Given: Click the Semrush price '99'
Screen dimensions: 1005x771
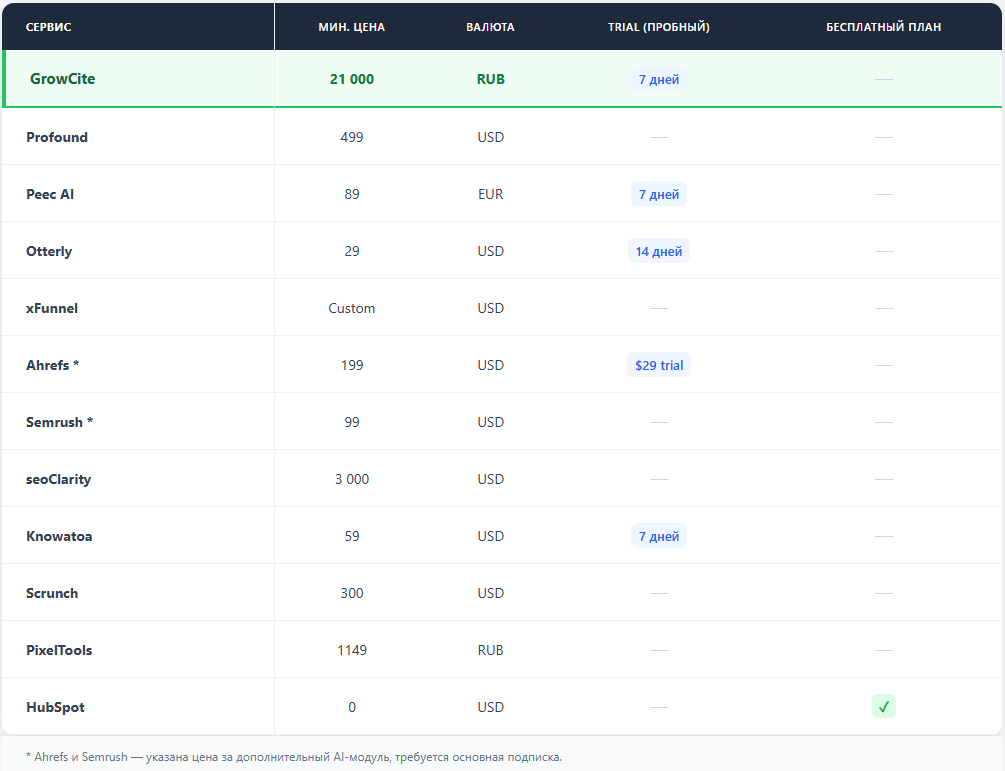Looking at the screenshot, I should click(352, 422).
